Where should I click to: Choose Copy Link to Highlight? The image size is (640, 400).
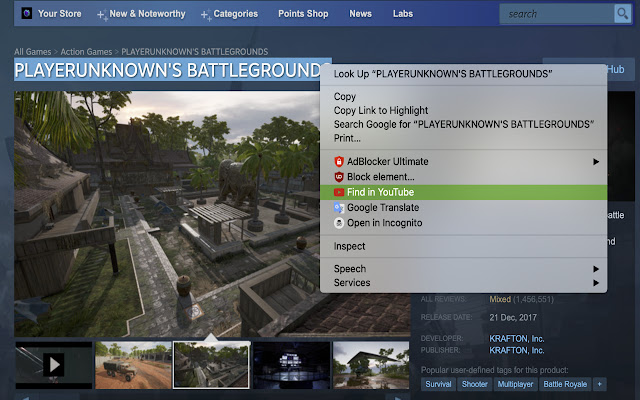pos(463,111)
